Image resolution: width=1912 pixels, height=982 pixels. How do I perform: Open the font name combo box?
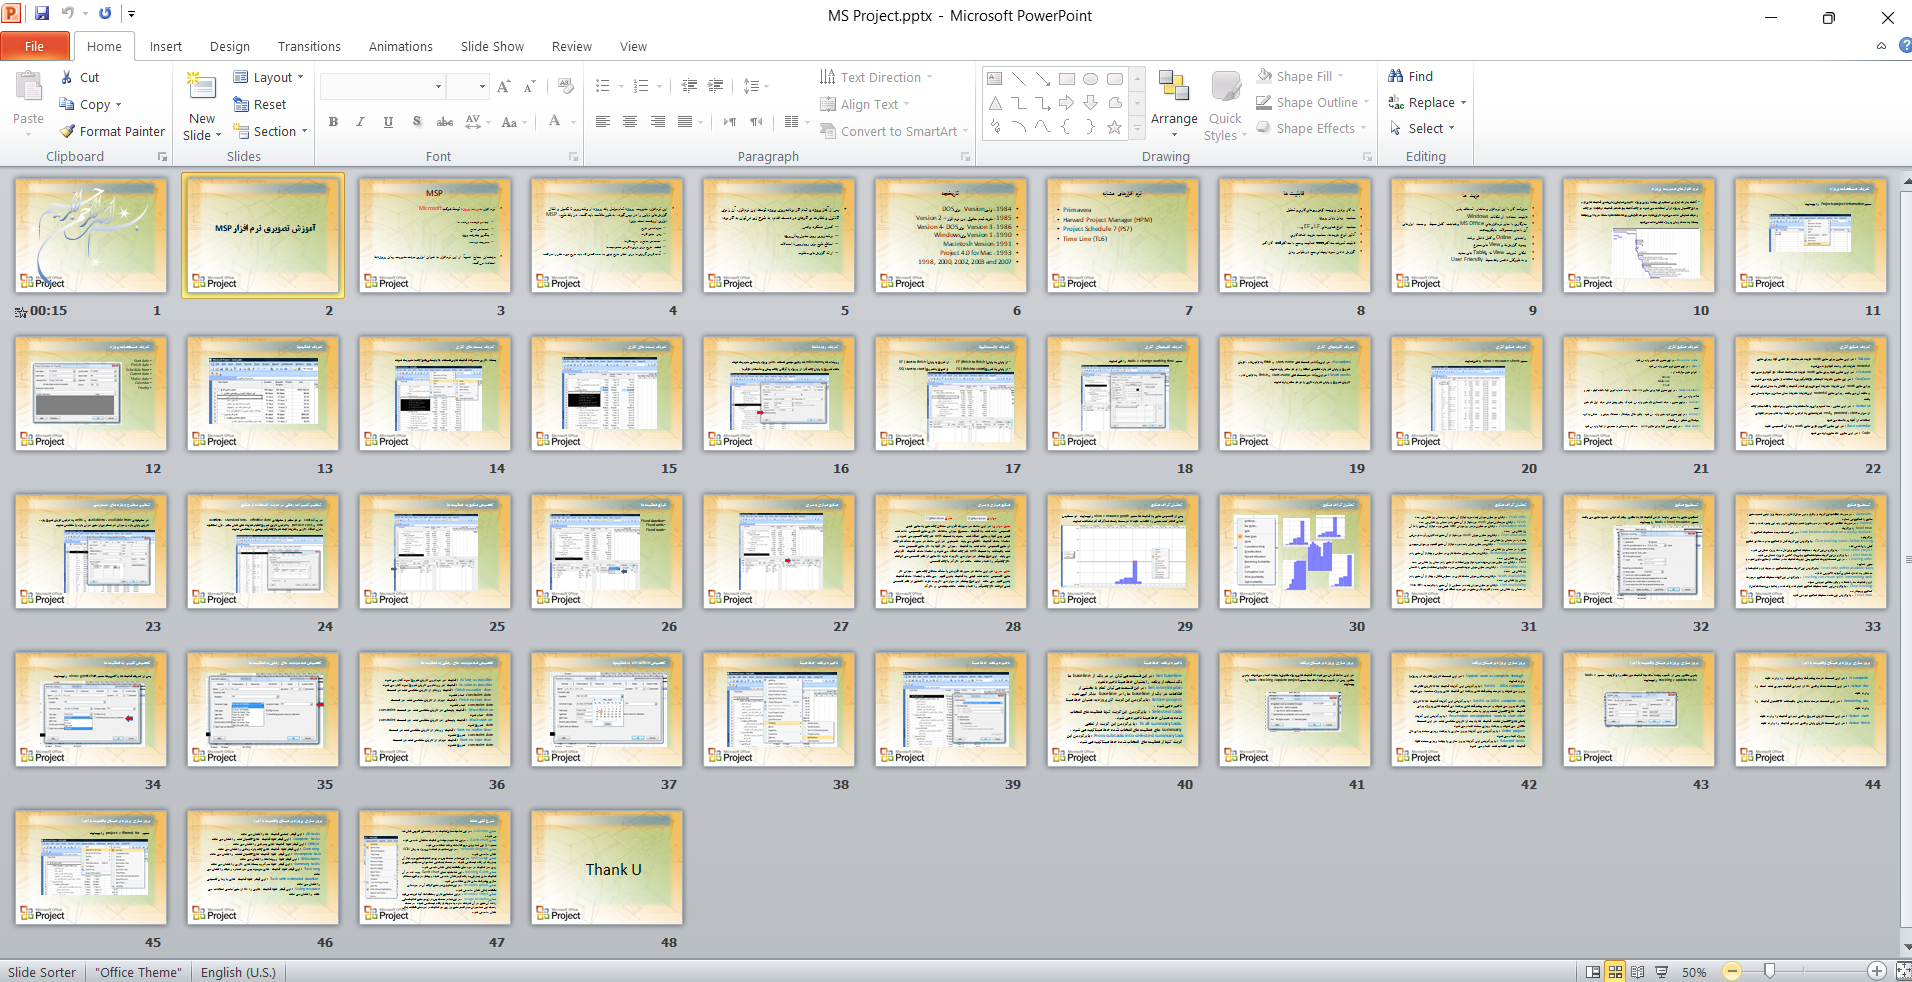pos(383,86)
